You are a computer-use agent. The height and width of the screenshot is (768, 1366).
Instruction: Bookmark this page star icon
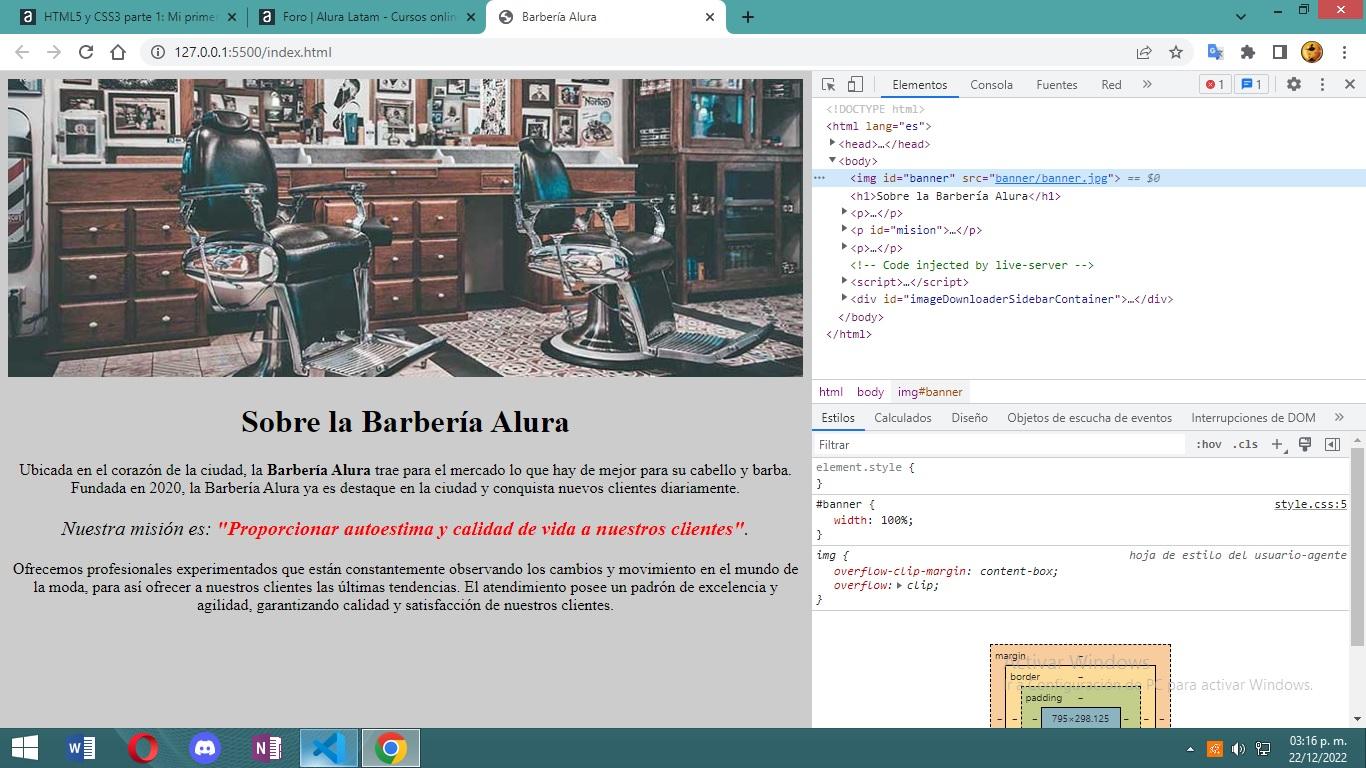(1176, 52)
